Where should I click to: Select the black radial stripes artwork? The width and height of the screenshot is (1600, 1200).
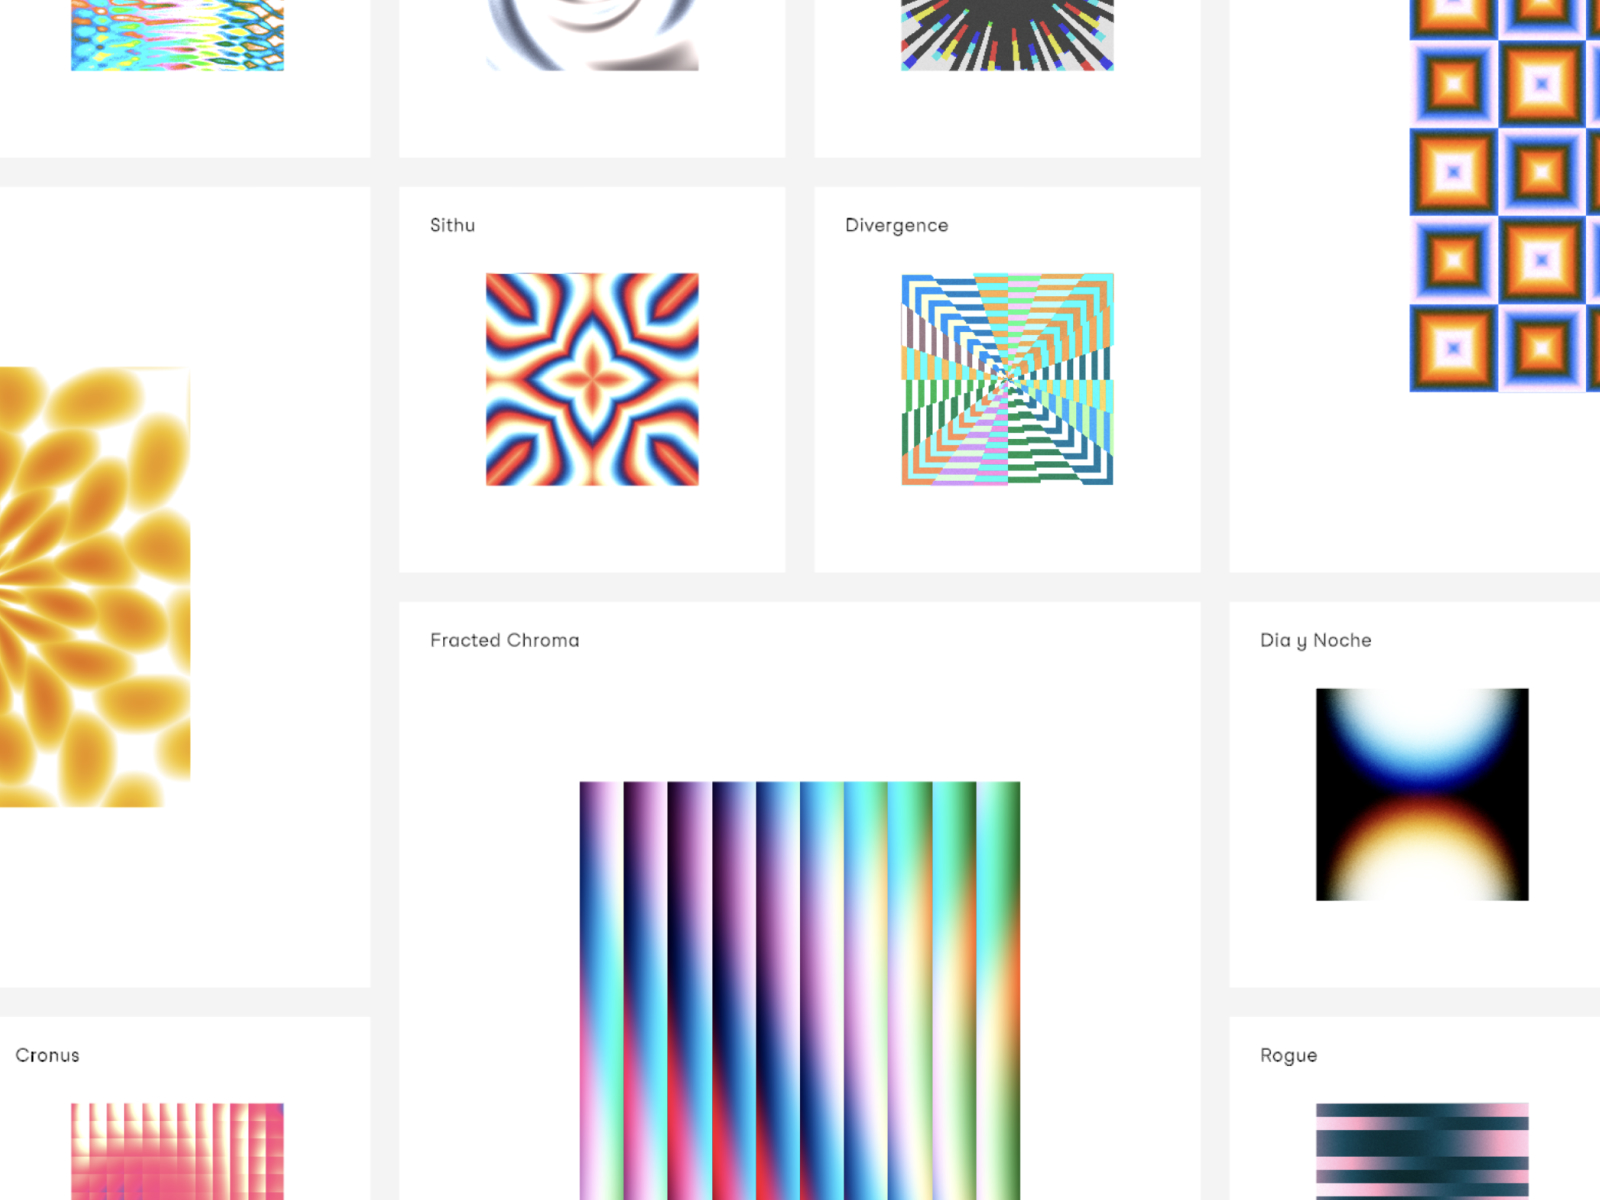[x=1007, y=35]
